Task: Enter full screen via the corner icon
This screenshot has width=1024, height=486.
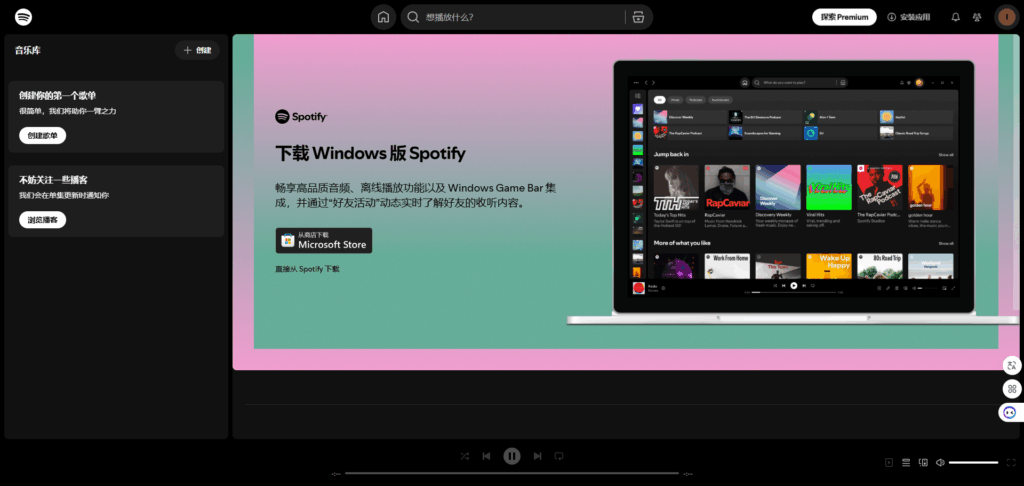Action: (x=1012, y=462)
